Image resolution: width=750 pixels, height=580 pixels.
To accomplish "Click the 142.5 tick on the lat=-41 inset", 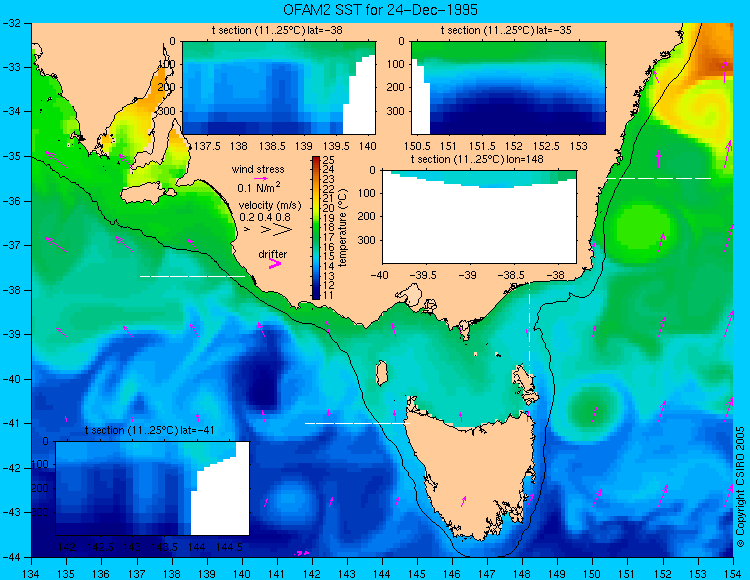I will point(100,547).
